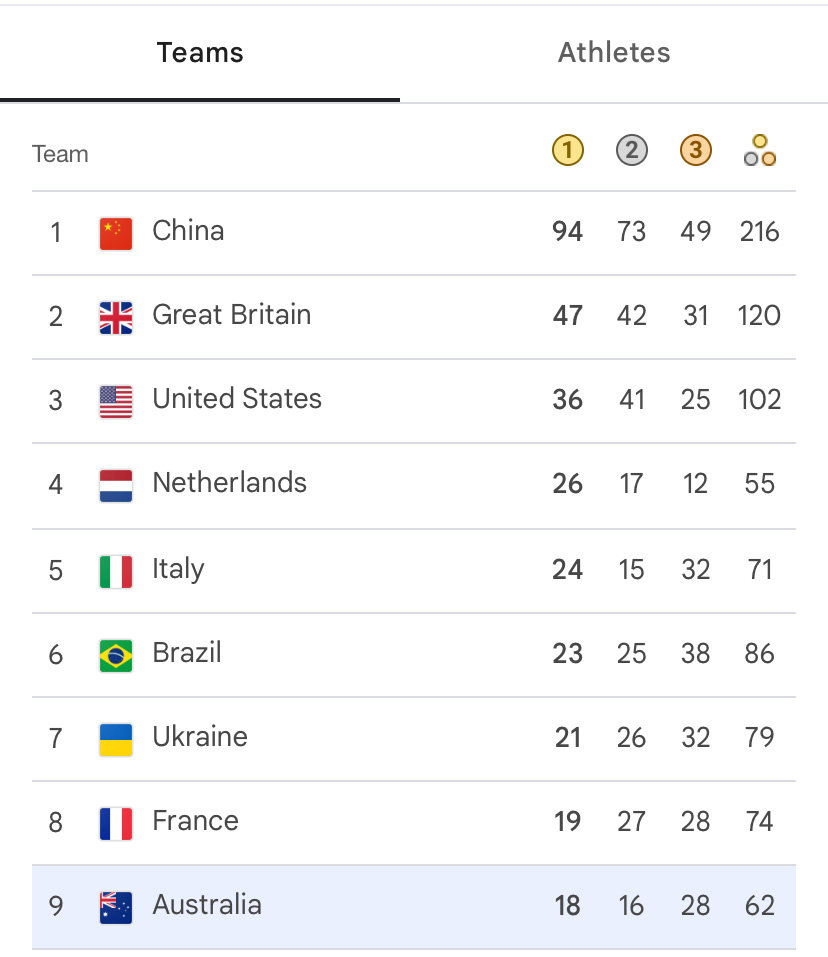This screenshot has height=957, width=828.
Task: Click the gold medal column icon
Action: (x=567, y=150)
